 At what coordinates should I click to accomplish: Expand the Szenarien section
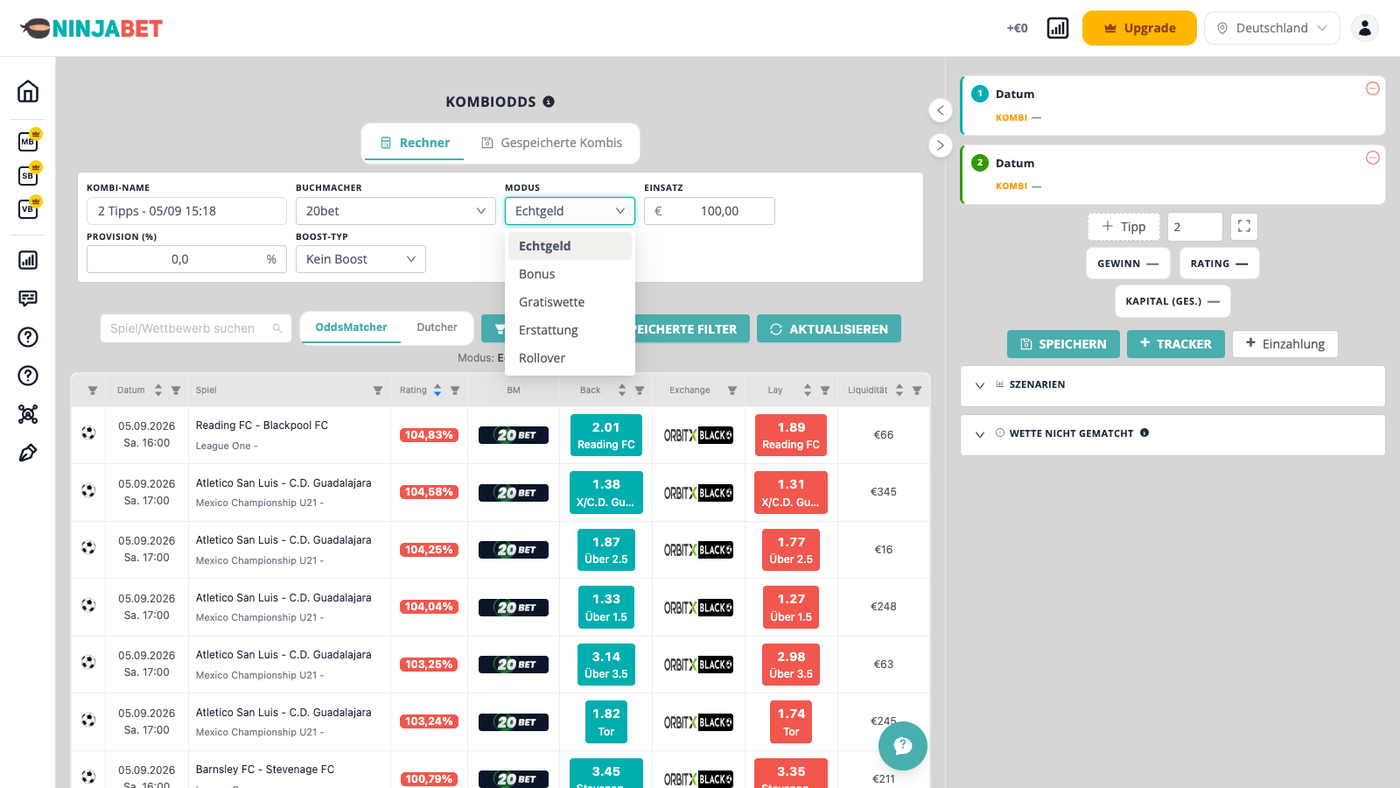click(1173, 384)
